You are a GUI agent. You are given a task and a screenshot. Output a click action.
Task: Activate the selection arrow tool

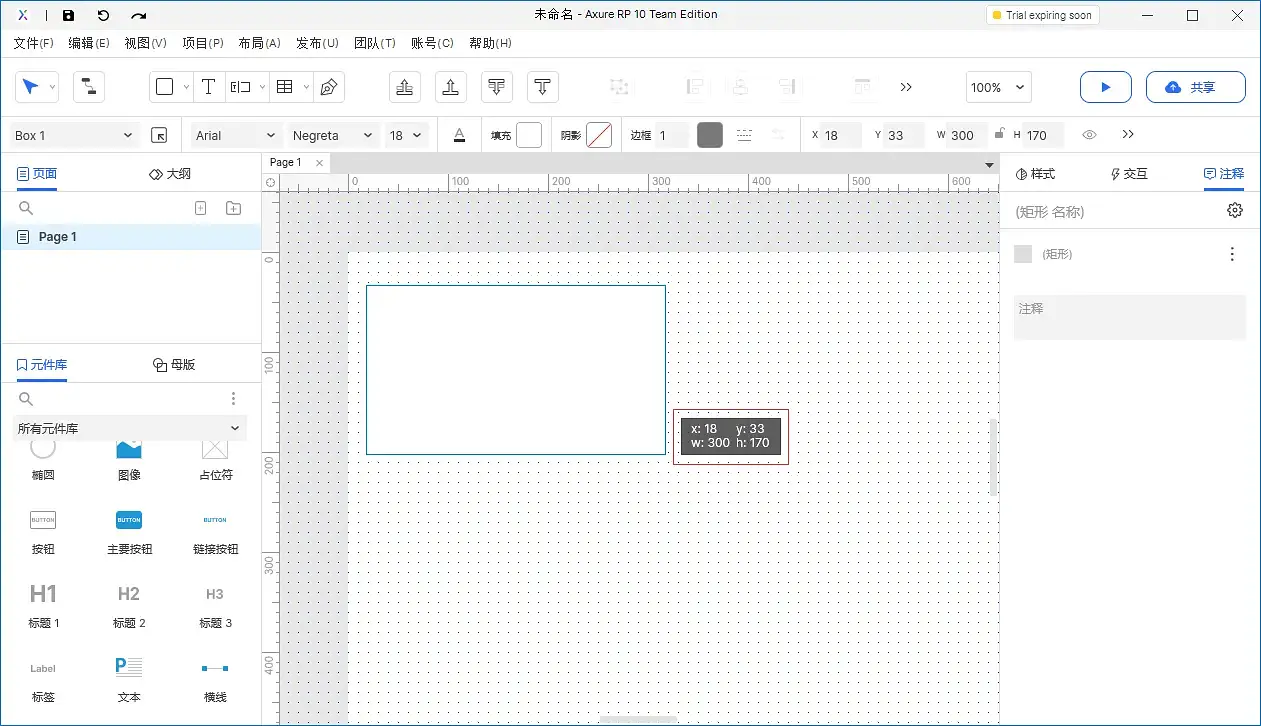(30, 87)
